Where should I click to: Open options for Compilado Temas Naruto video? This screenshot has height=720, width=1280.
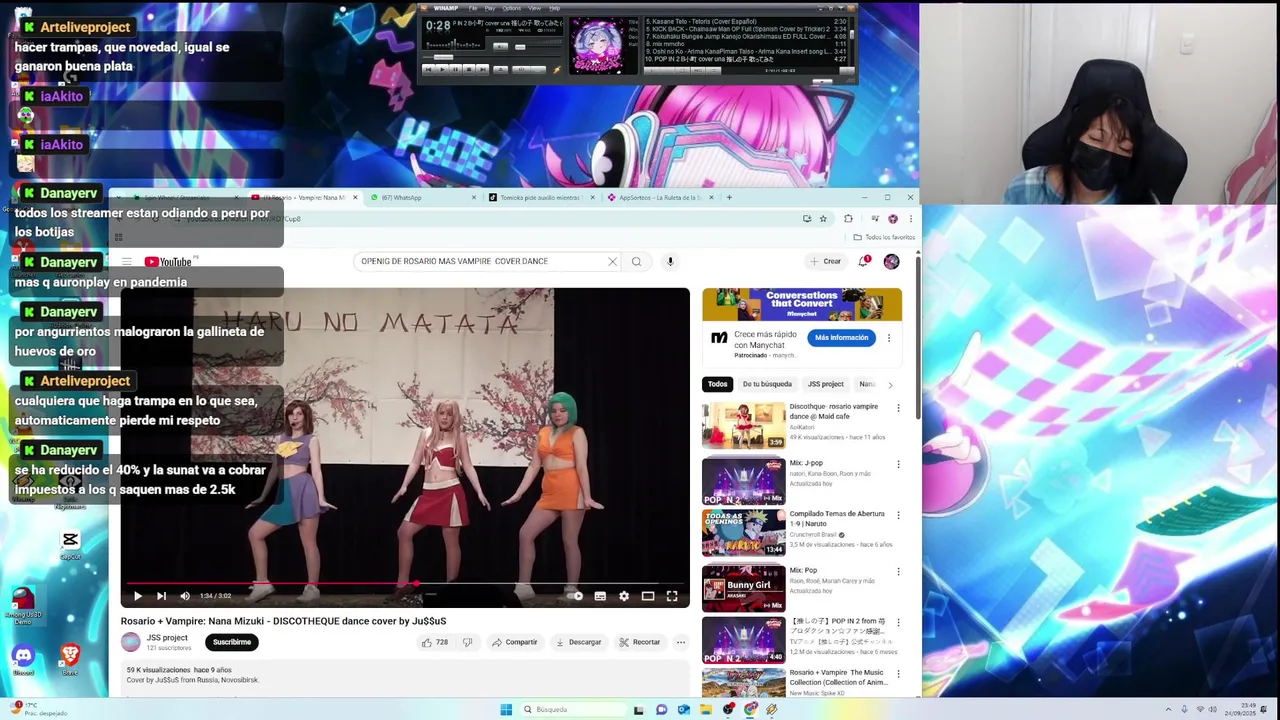coord(898,515)
